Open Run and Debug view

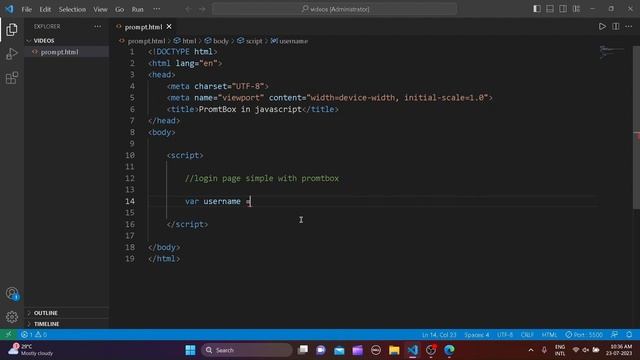coord(12,54)
